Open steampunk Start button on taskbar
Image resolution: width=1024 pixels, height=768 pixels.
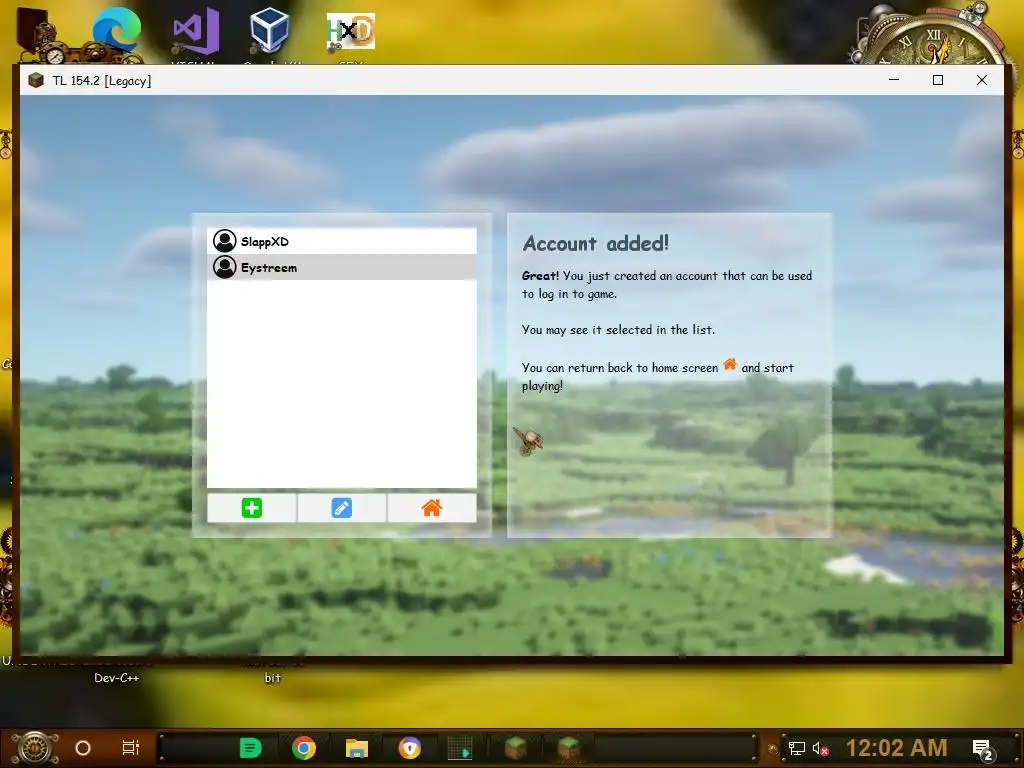click(x=36, y=748)
